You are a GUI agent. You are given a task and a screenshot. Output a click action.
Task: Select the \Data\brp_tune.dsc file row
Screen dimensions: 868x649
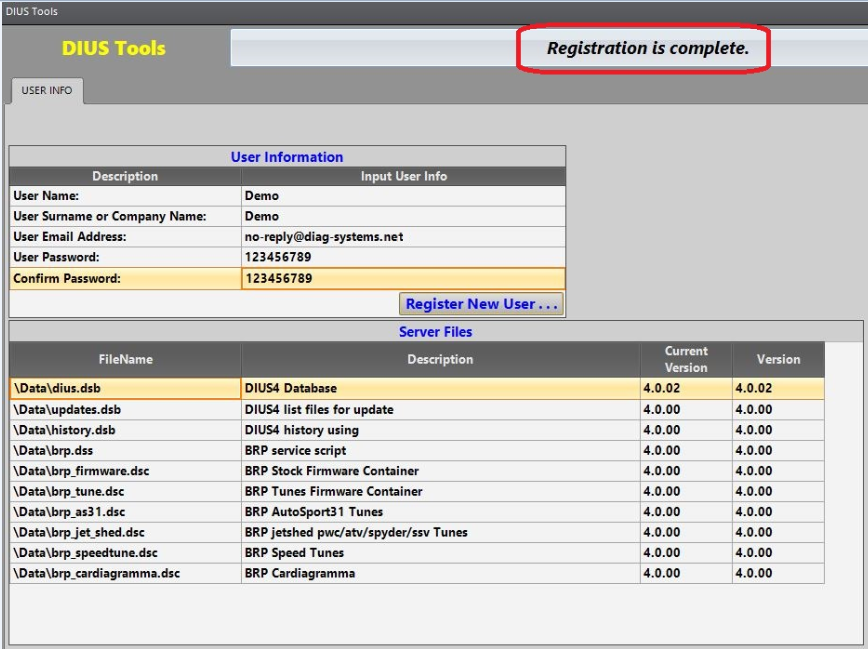click(x=125, y=491)
